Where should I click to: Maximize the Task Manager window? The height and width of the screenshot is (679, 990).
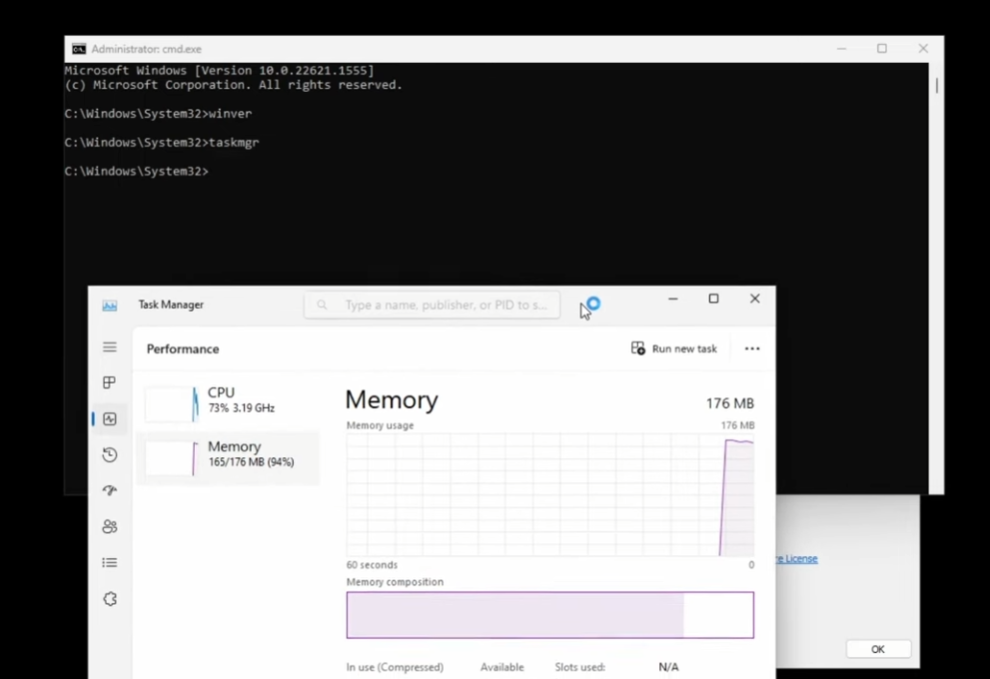coord(713,299)
